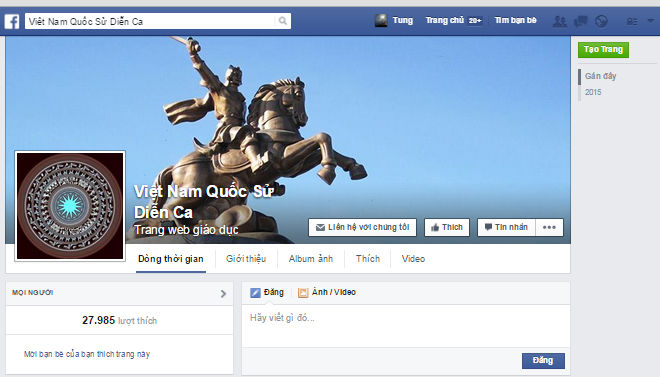Click Mời bạn bè của bạn thích trang này
This screenshot has height=377, width=660.
point(87,354)
